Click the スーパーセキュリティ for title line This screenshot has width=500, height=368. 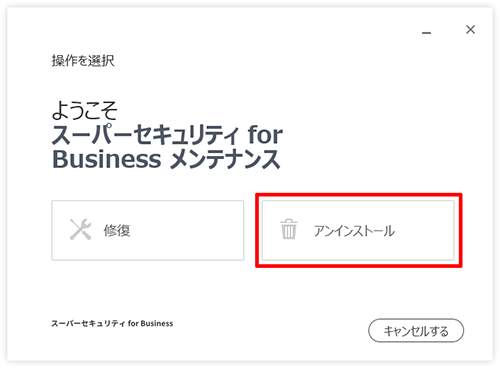coord(167,135)
